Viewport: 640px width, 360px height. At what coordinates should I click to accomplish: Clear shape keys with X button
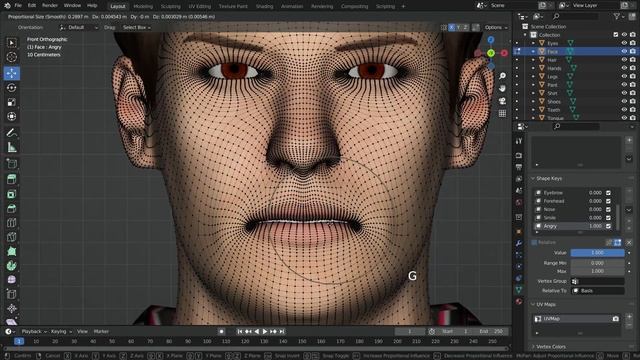click(x=629, y=242)
